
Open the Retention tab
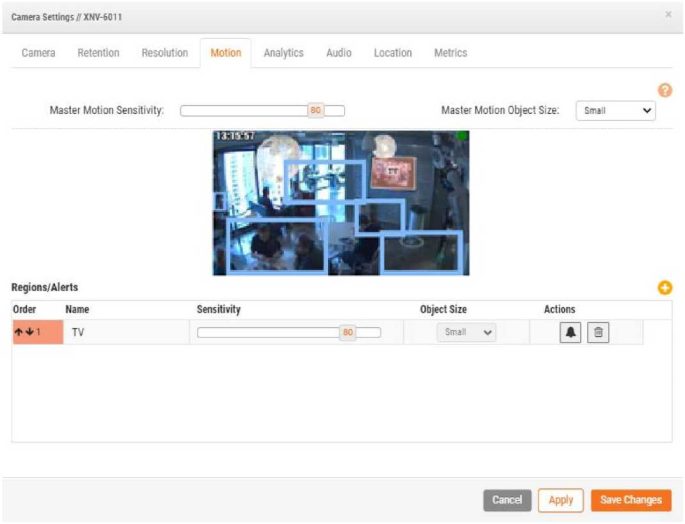(x=98, y=53)
